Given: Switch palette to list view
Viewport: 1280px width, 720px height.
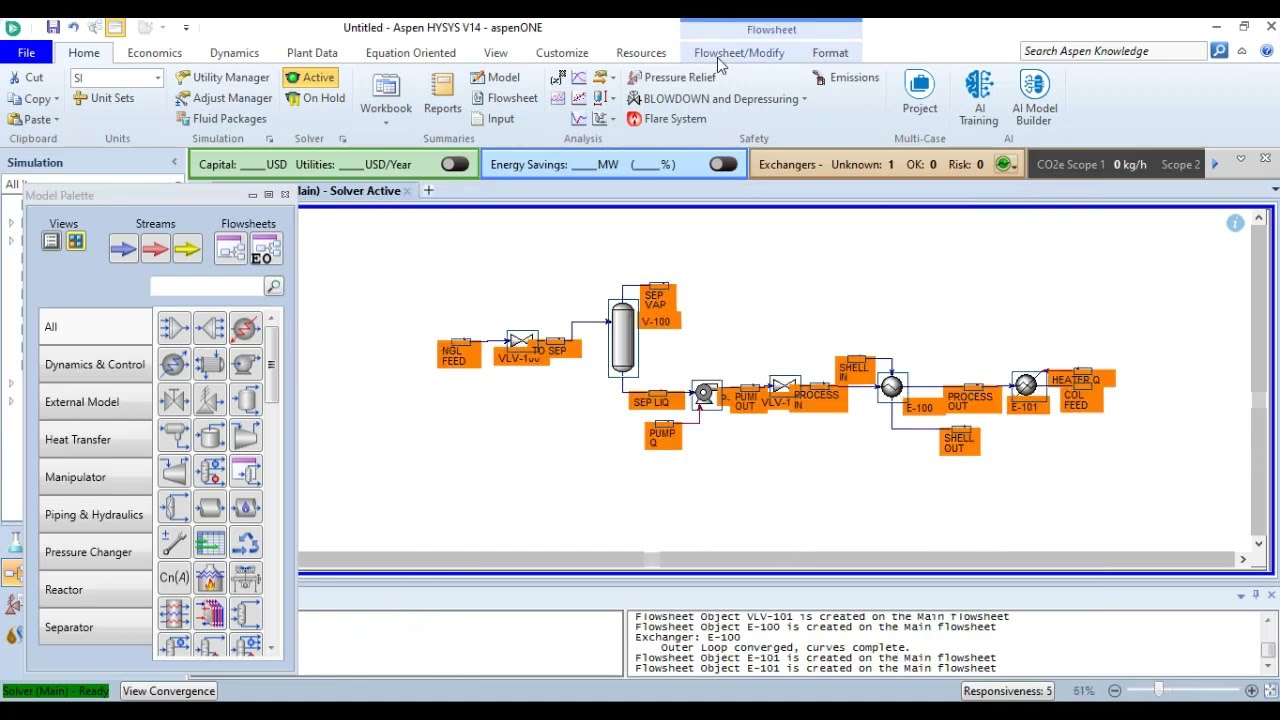Looking at the screenshot, I should click(x=51, y=241).
